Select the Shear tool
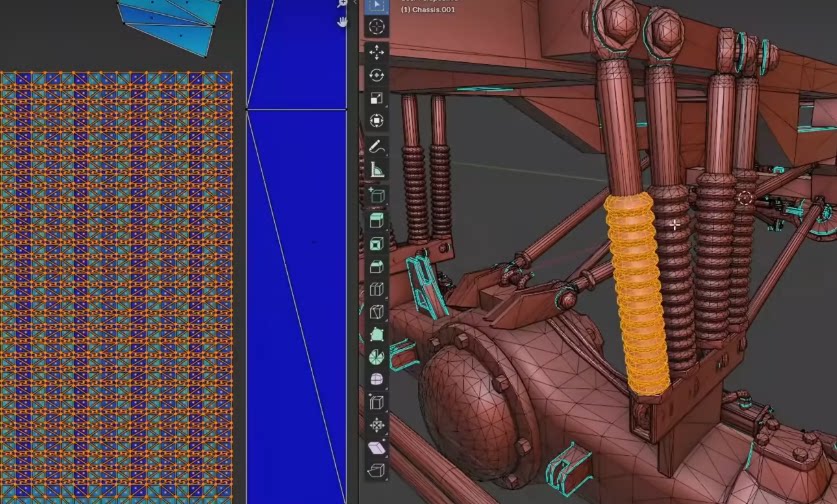Screen dimensions: 837x504 click(376, 448)
